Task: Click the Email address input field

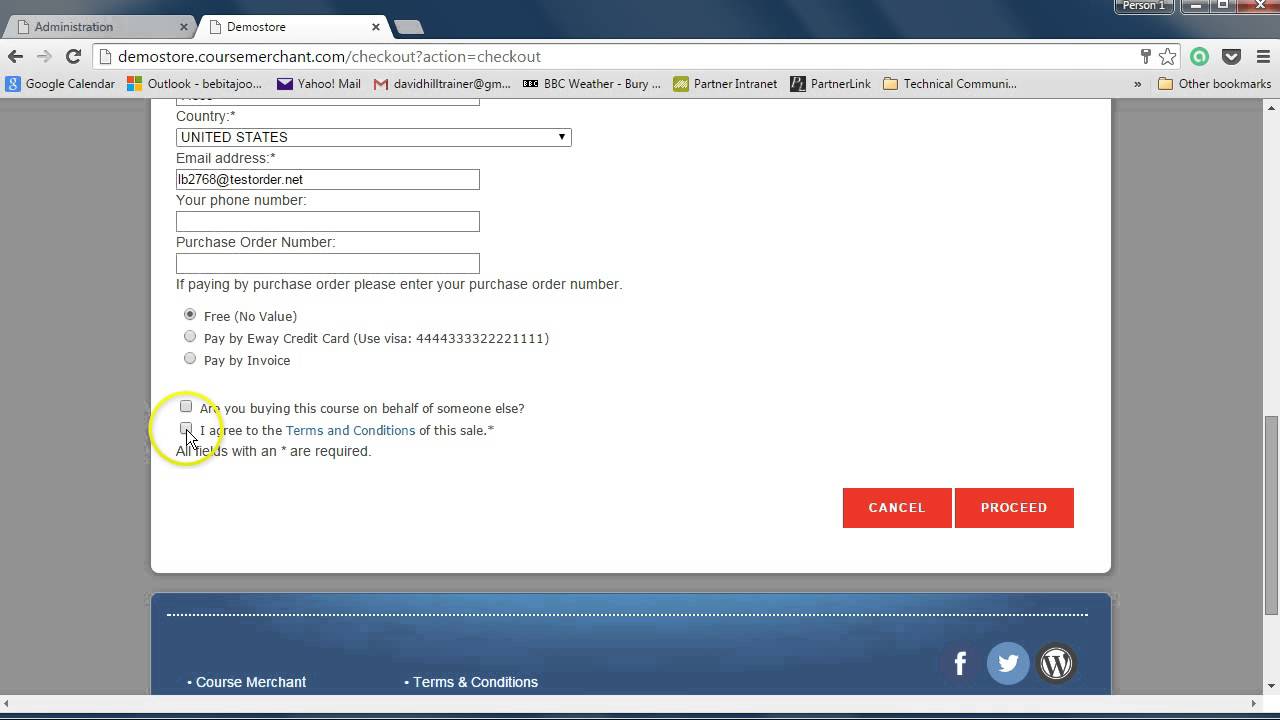Action: (x=328, y=180)
